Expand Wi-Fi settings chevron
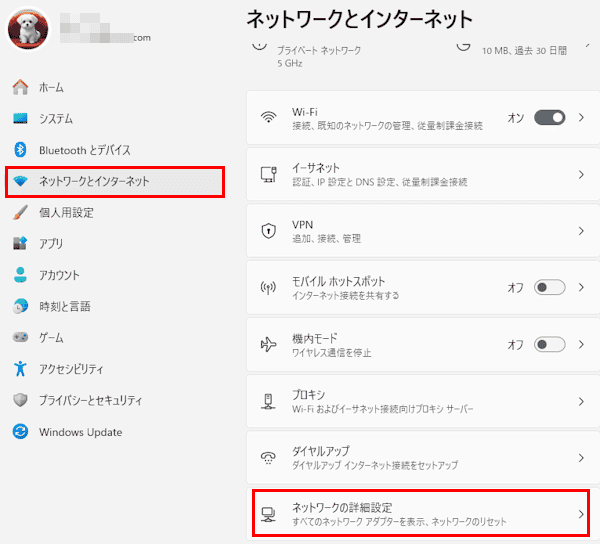The image size is (600, 544). [x=581, y=117]
